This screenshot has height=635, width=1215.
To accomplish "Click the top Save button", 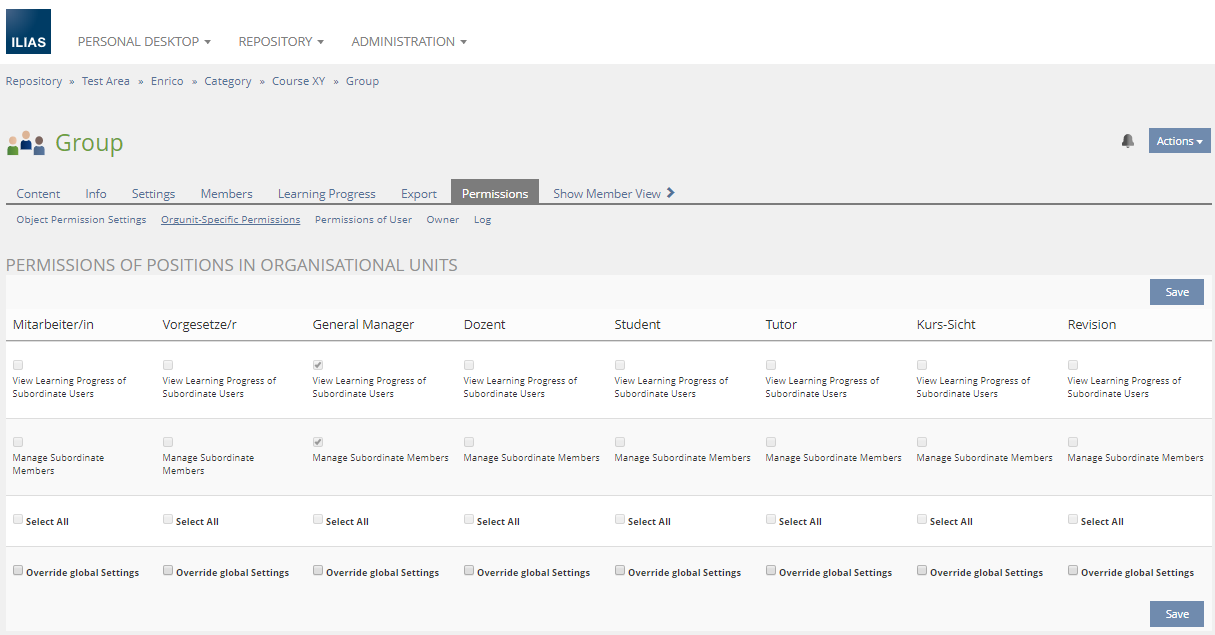I will [x=1176, y=292].
